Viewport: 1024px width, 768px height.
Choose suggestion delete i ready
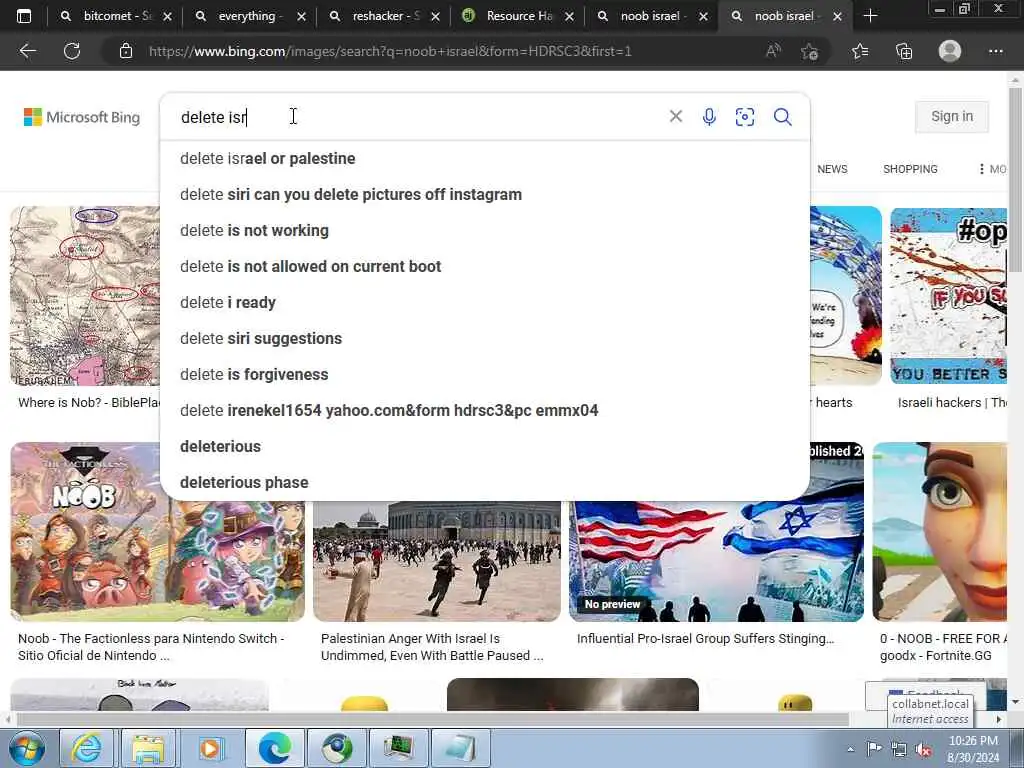(x=485, y=302)
